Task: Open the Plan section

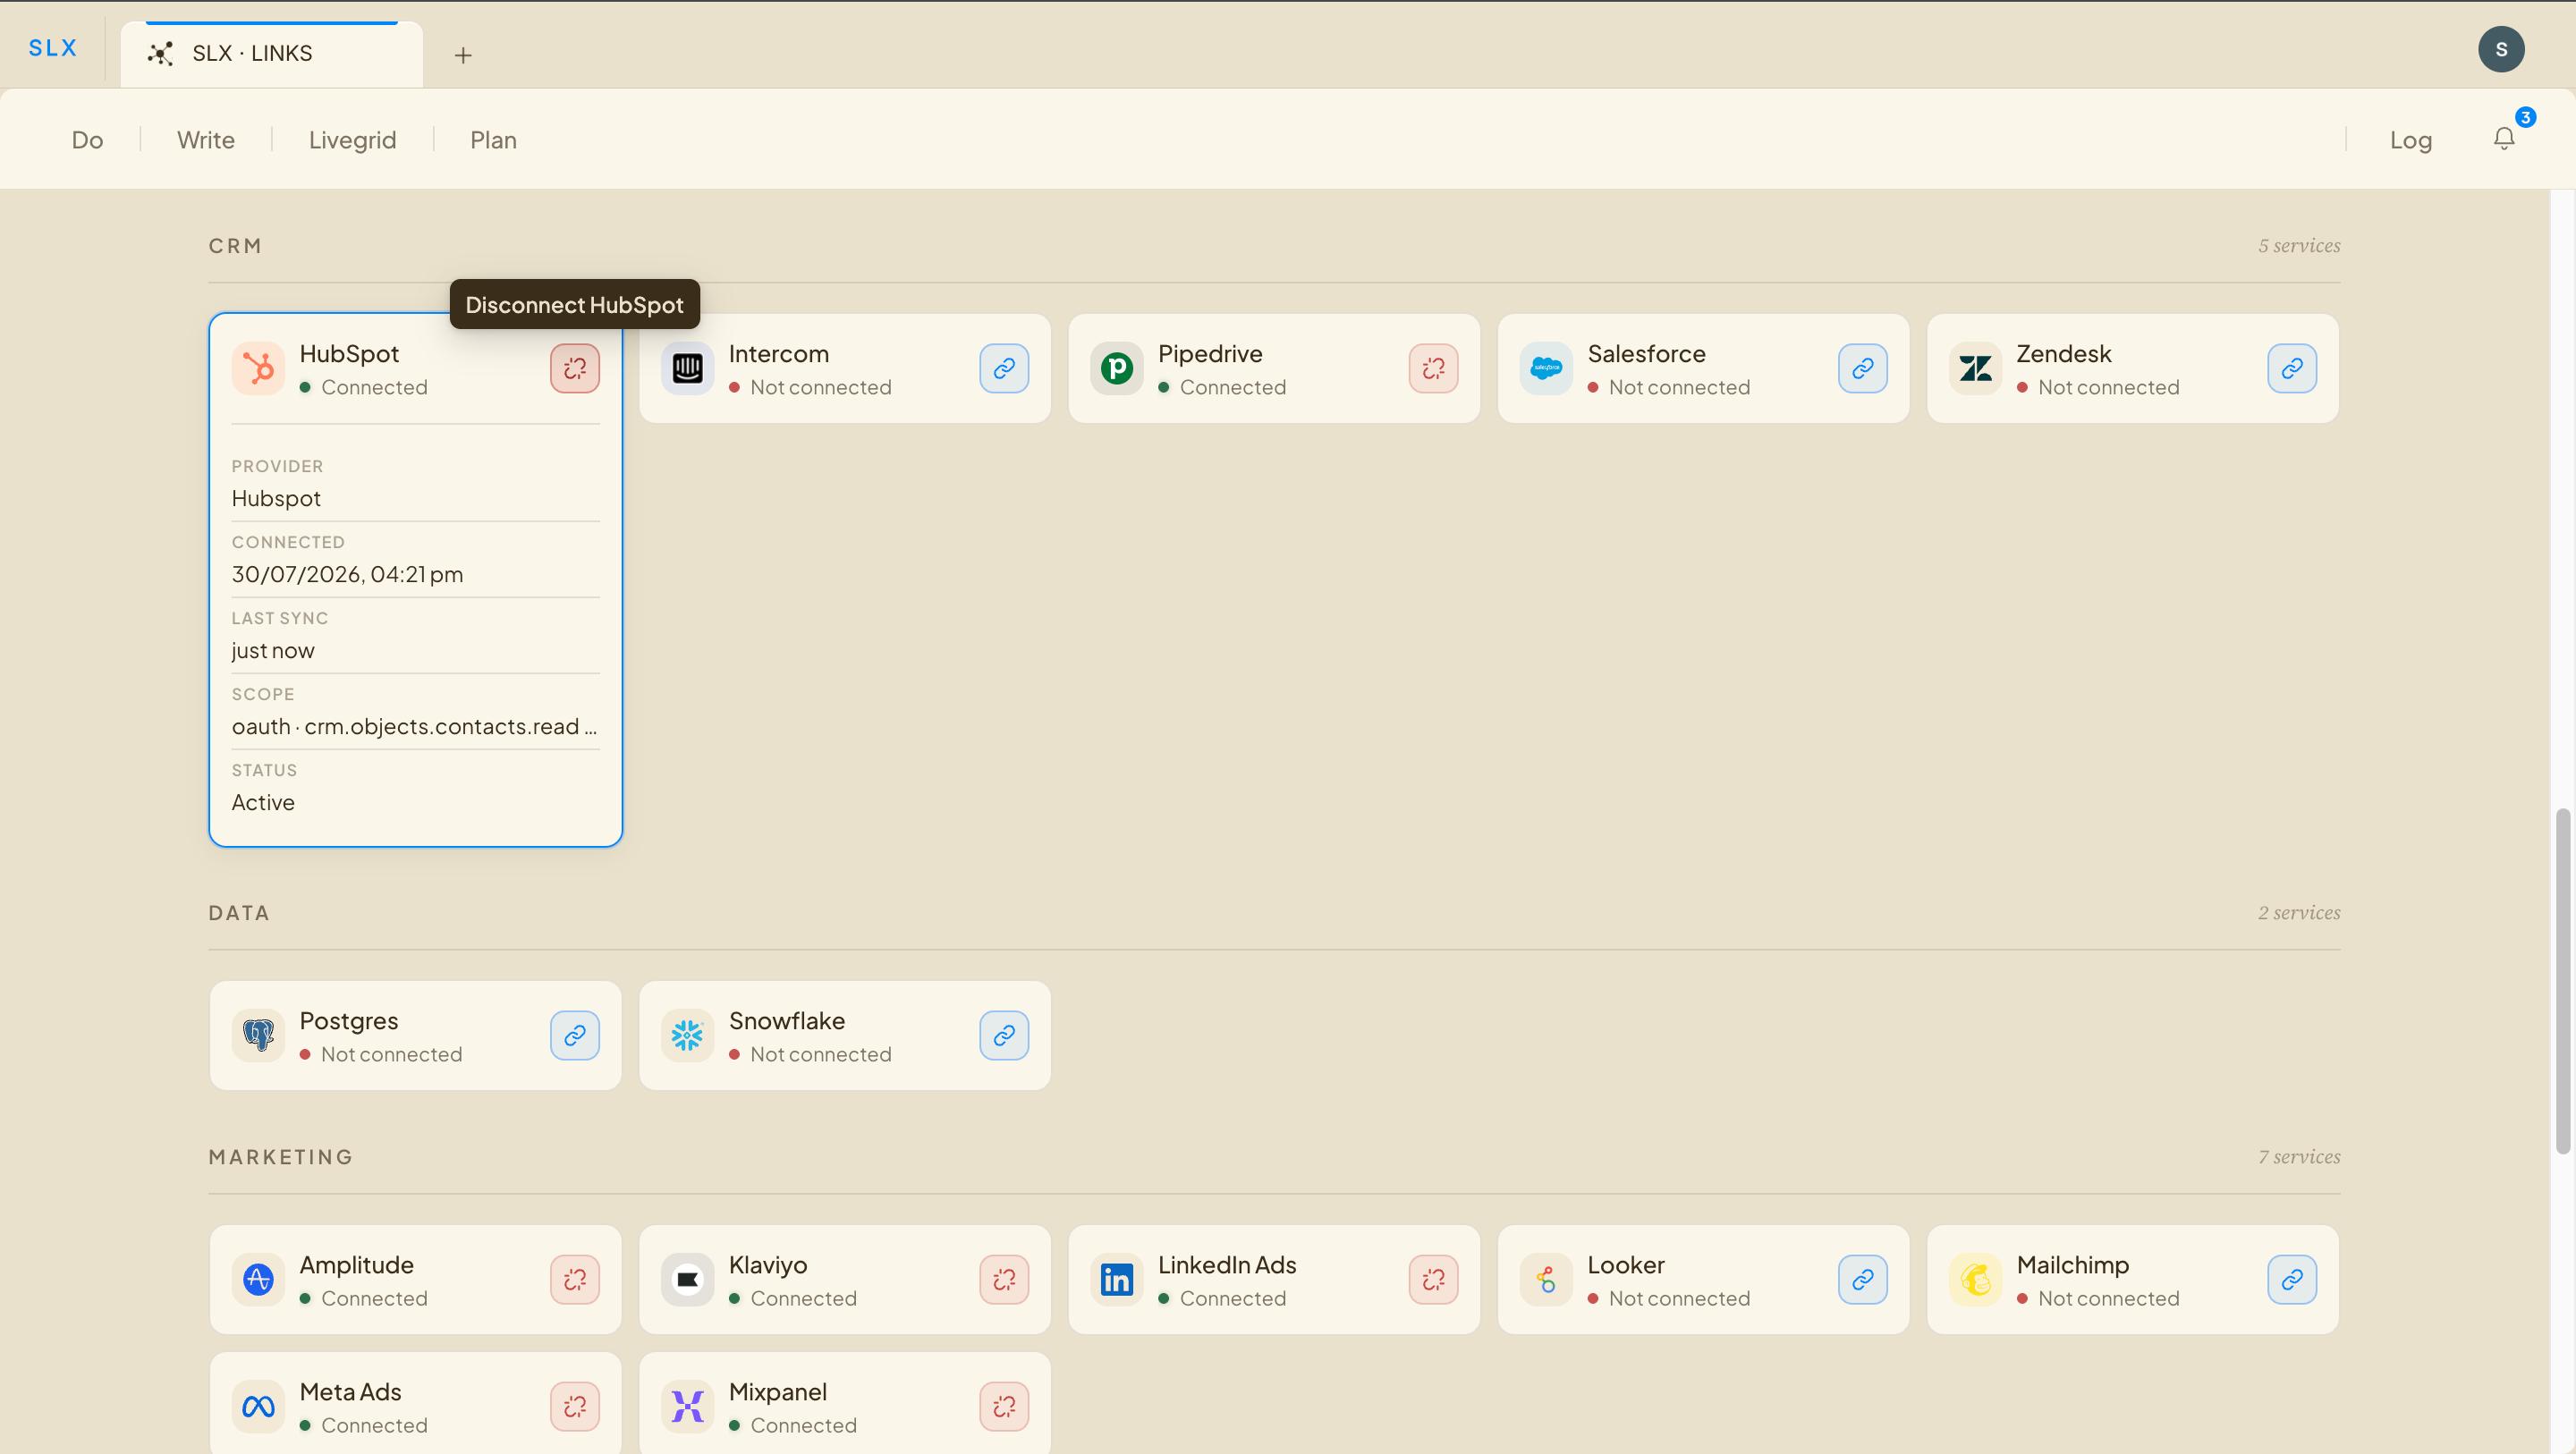Action: [494, 139]
